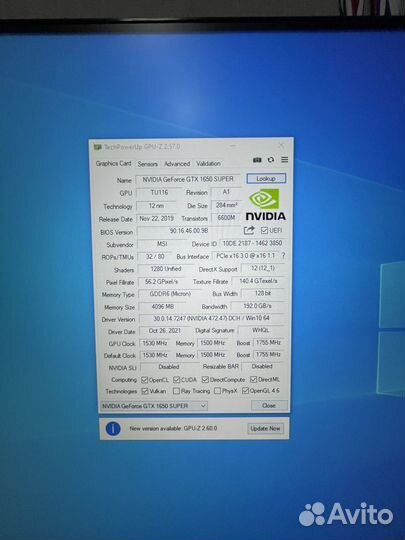Viewport: 405px width, 540px height.
Task: Click the Name field GTX 1650 SUPER
Action: (188, 179)
